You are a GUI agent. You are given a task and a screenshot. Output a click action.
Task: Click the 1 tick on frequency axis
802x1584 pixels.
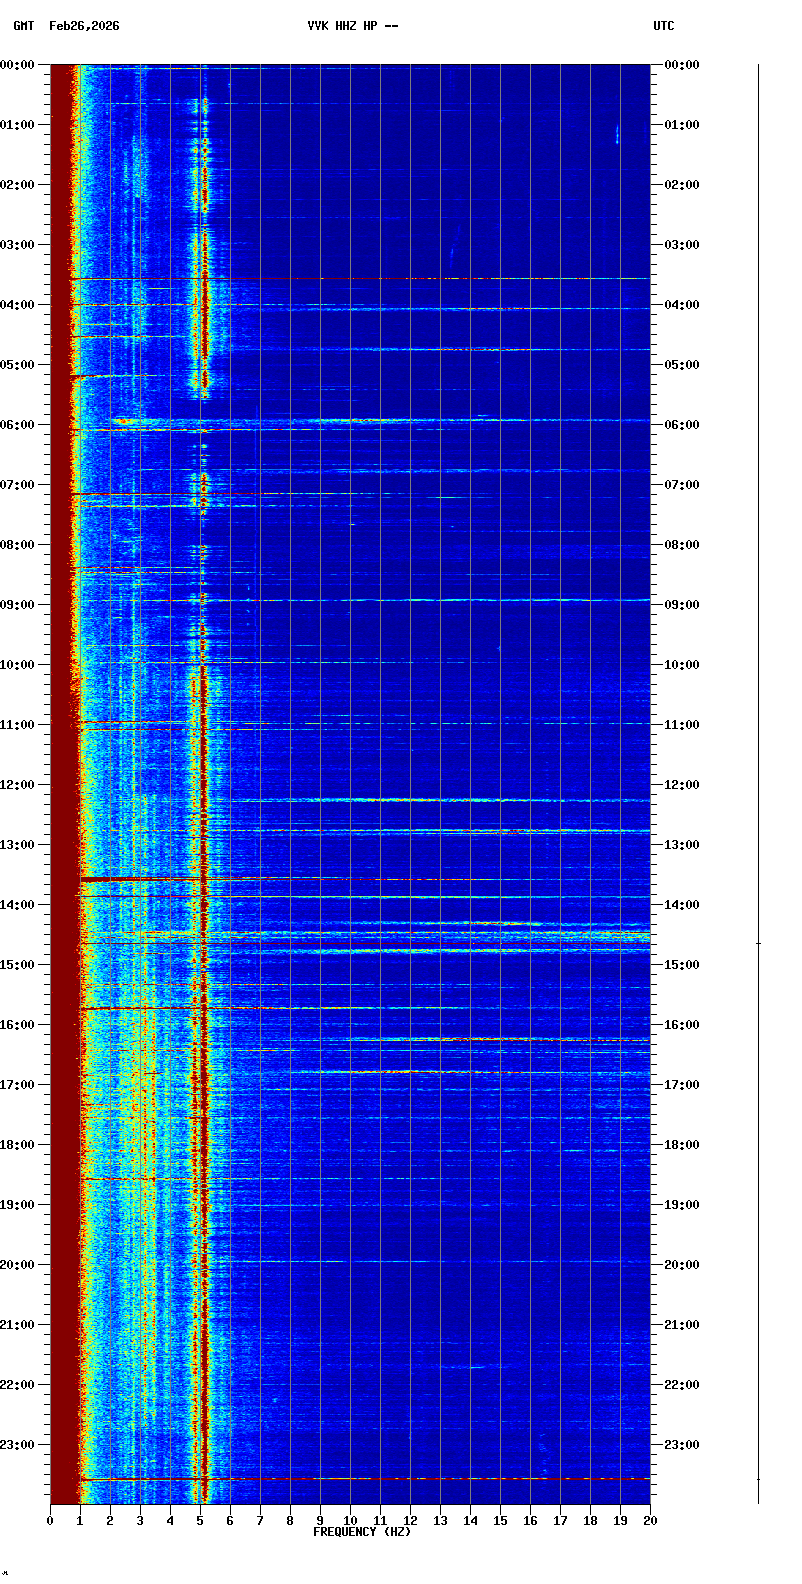80,1521
